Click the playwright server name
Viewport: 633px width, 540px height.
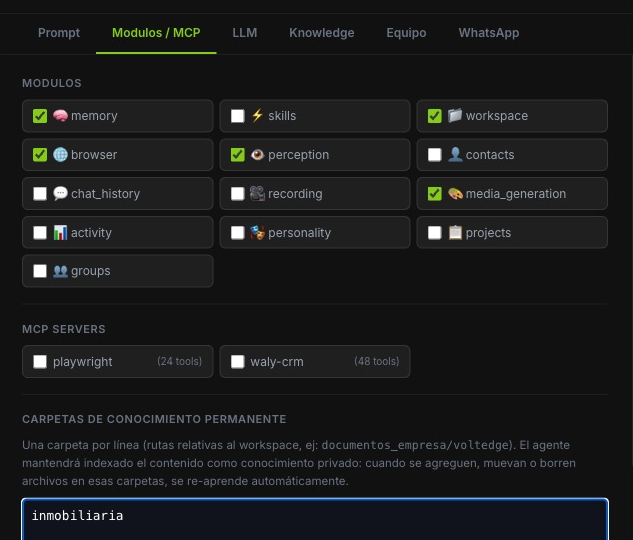[83, 362]
